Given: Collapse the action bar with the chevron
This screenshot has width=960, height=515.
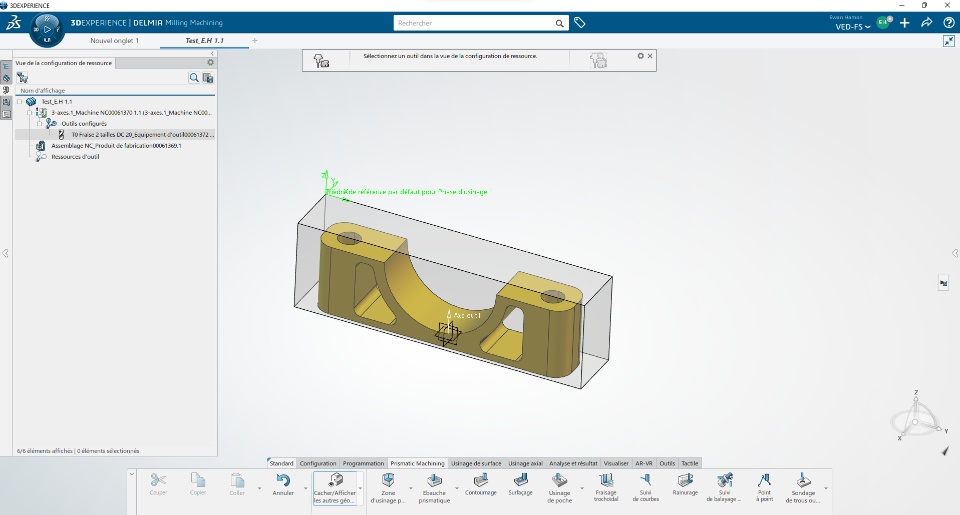Looking at the screenshot, I should [132, 473].
